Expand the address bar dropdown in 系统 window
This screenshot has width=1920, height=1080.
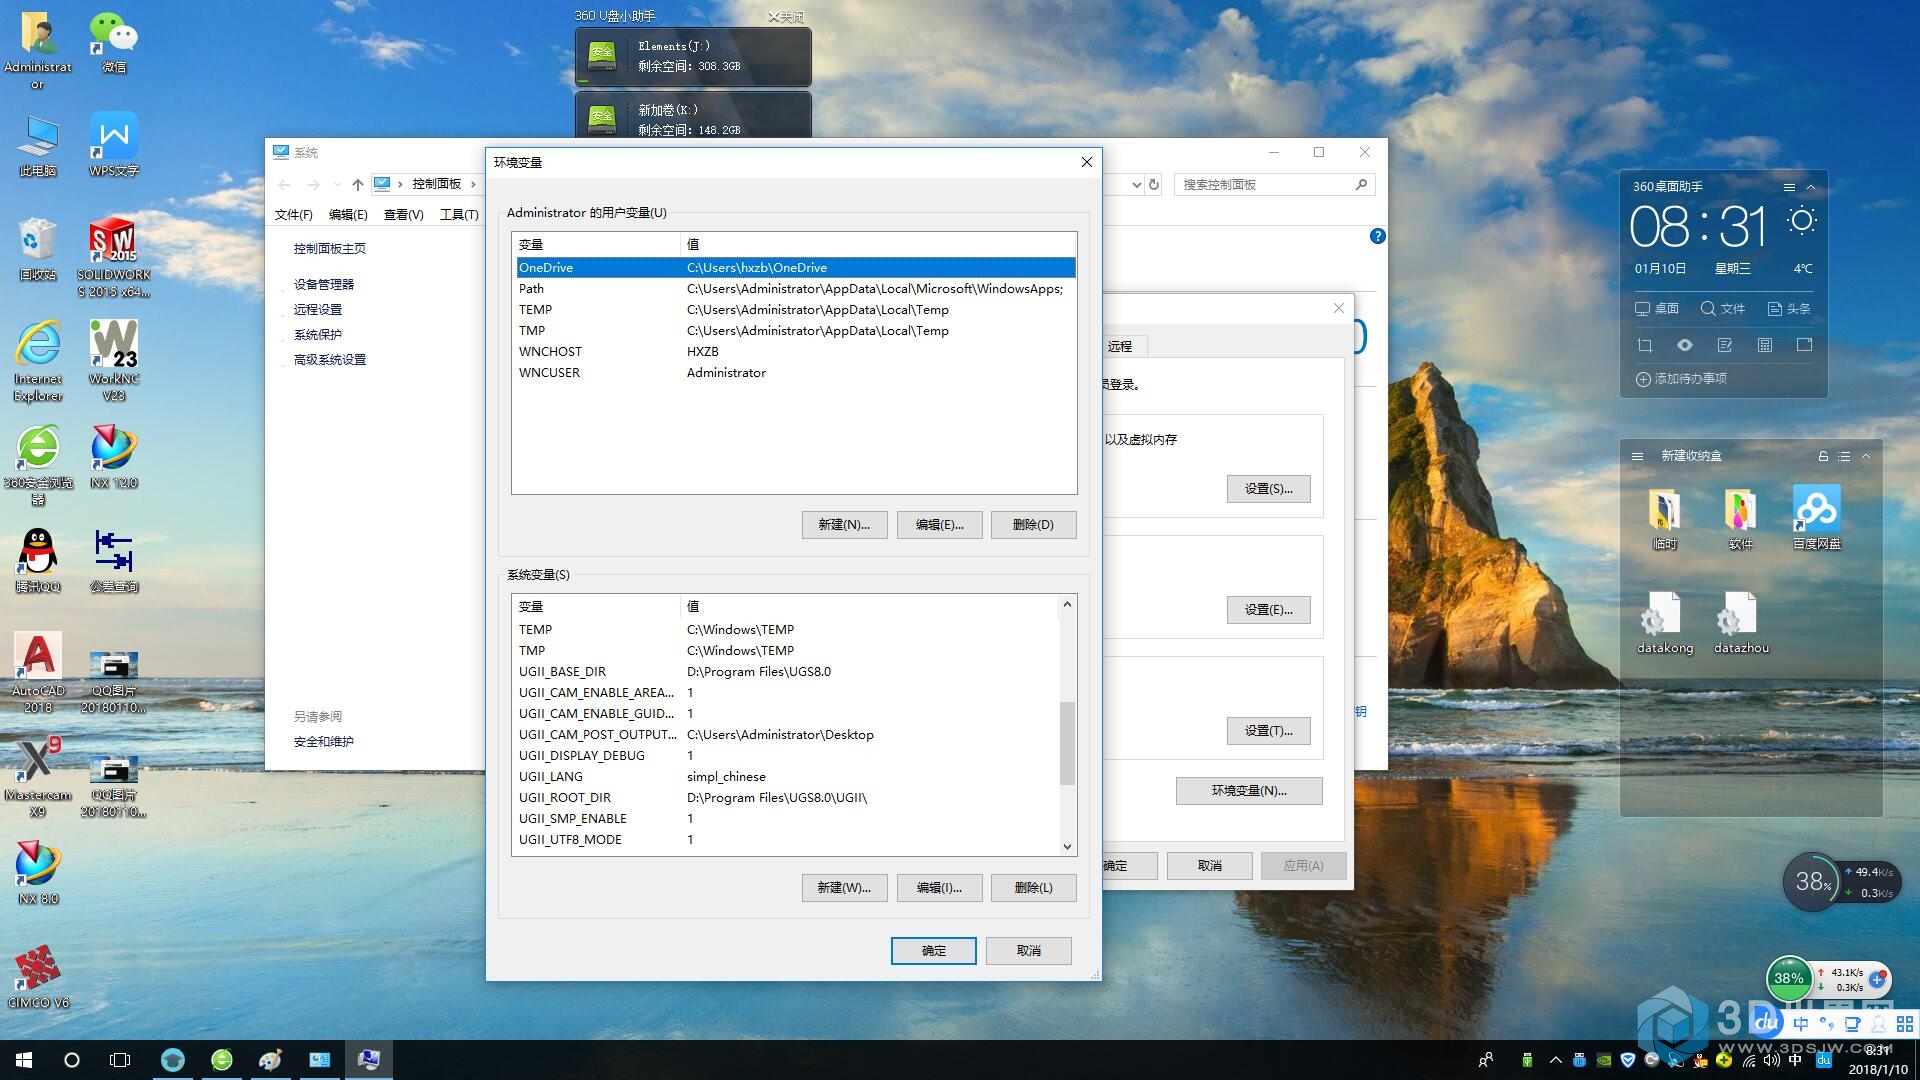(1136, 184)
